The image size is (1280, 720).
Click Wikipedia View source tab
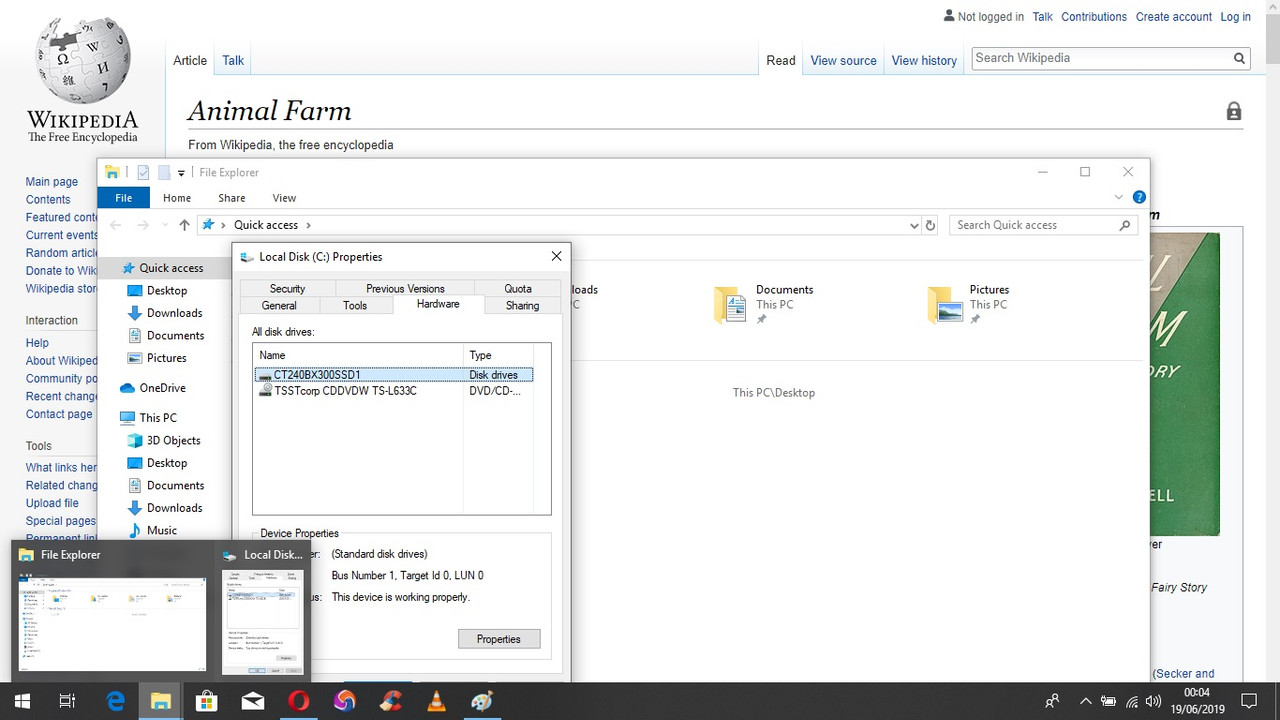coord(843,61)
